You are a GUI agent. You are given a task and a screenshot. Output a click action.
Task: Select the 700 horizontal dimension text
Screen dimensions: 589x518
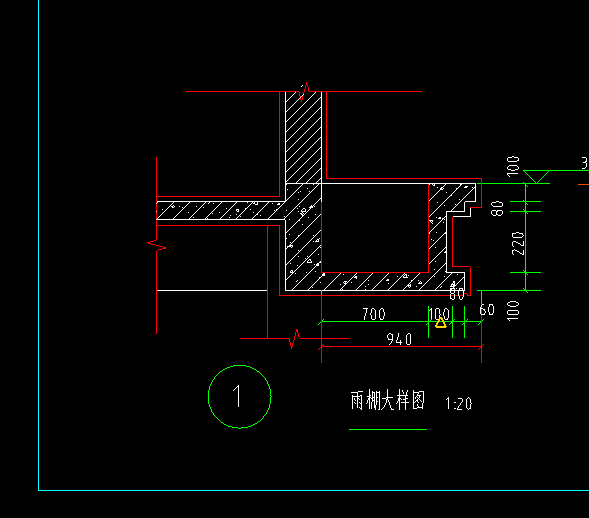[374, 314]
